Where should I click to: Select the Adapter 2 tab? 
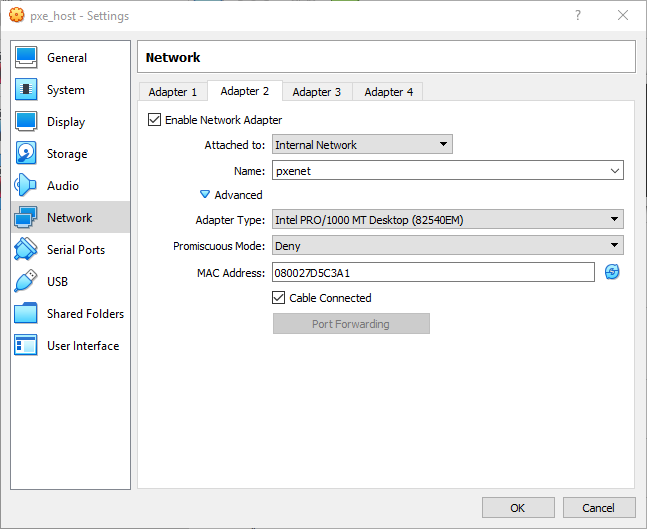click(x=245, y=91)
